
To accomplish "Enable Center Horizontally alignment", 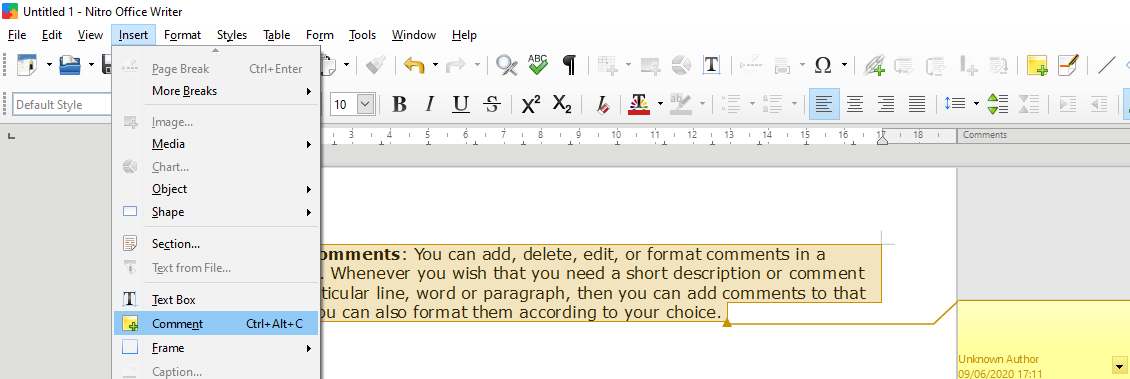I will (x=855, y=104).
